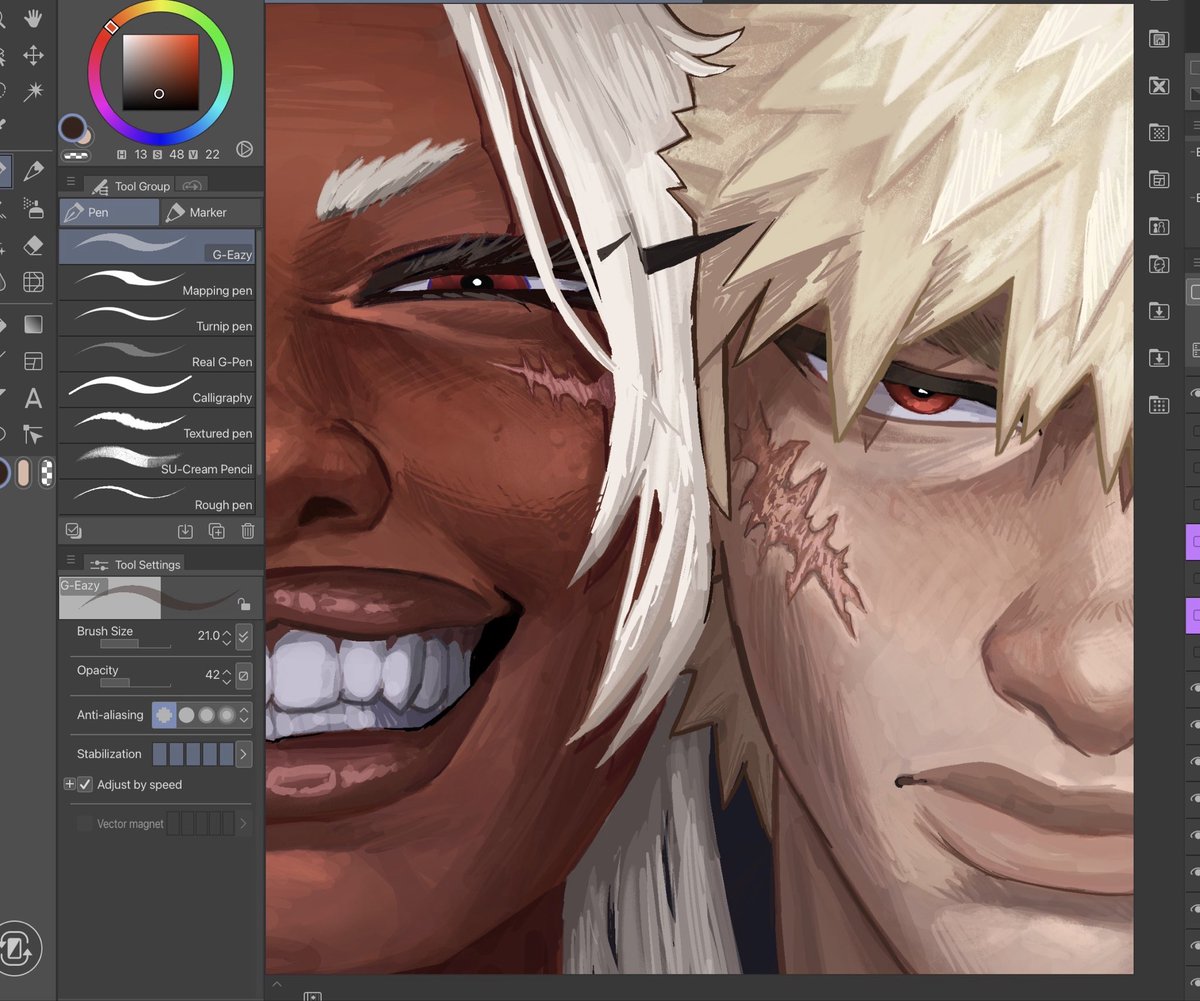This screenshot has height=1001, width=1200.
Task: Select the Eraser tool
Action: point(33,245)
